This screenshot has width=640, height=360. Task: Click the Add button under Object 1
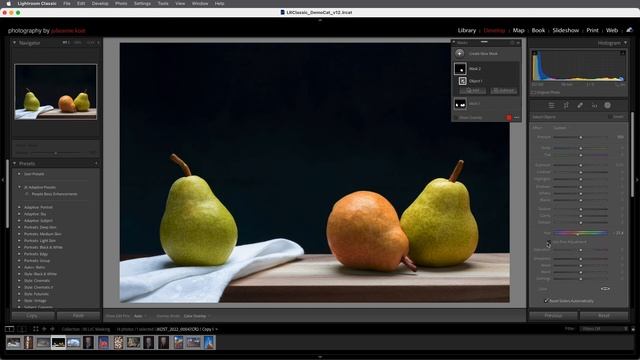click(473, 91)
